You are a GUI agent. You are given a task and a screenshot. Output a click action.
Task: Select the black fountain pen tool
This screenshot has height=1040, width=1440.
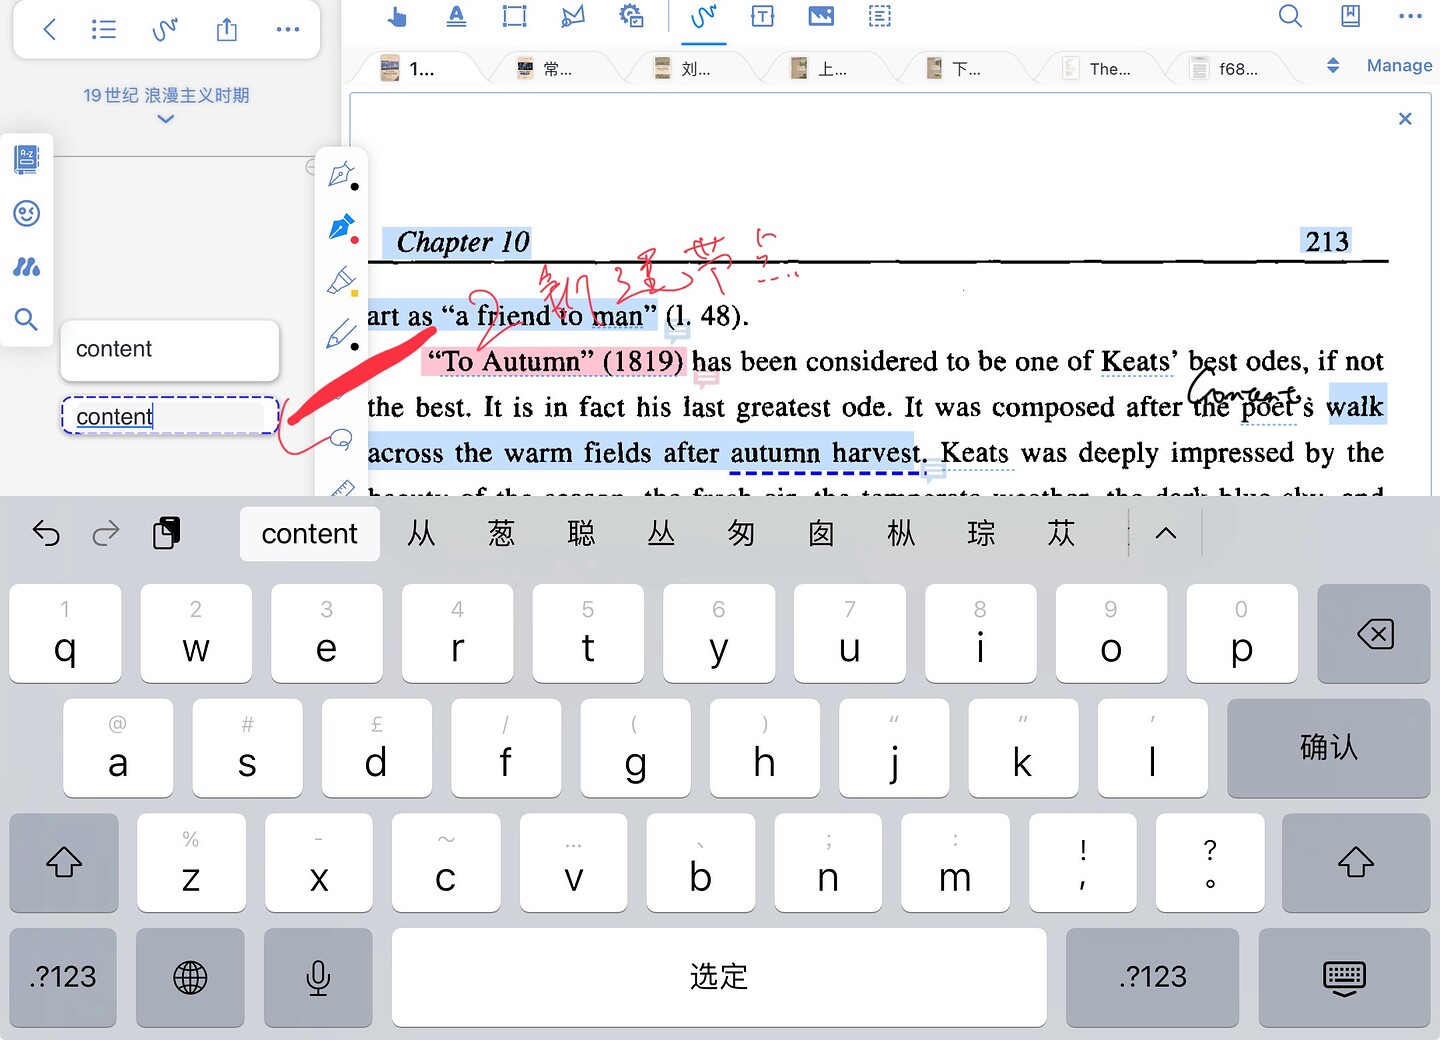pyautogui.click(x=342, y=174)
